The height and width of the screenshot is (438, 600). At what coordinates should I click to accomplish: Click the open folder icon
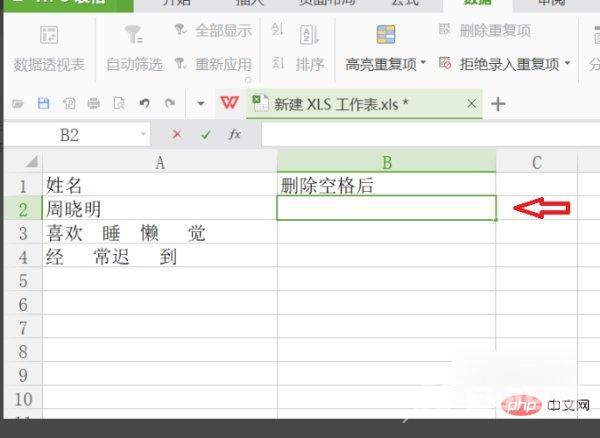(18, 103)
